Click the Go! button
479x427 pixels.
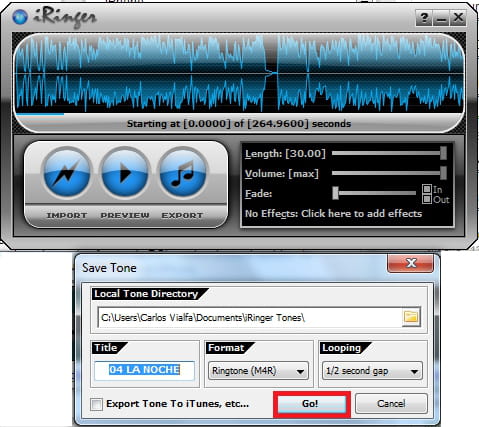point(311,404)
